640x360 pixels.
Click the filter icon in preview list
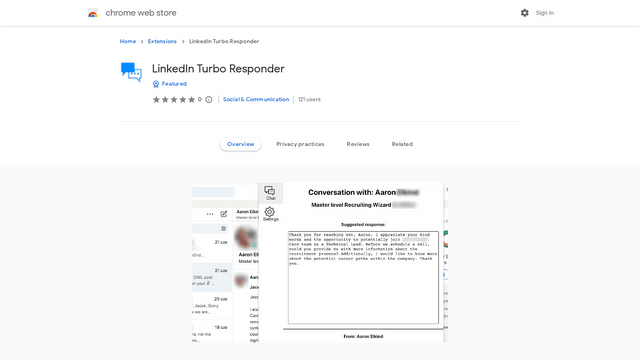click(224, 229)
